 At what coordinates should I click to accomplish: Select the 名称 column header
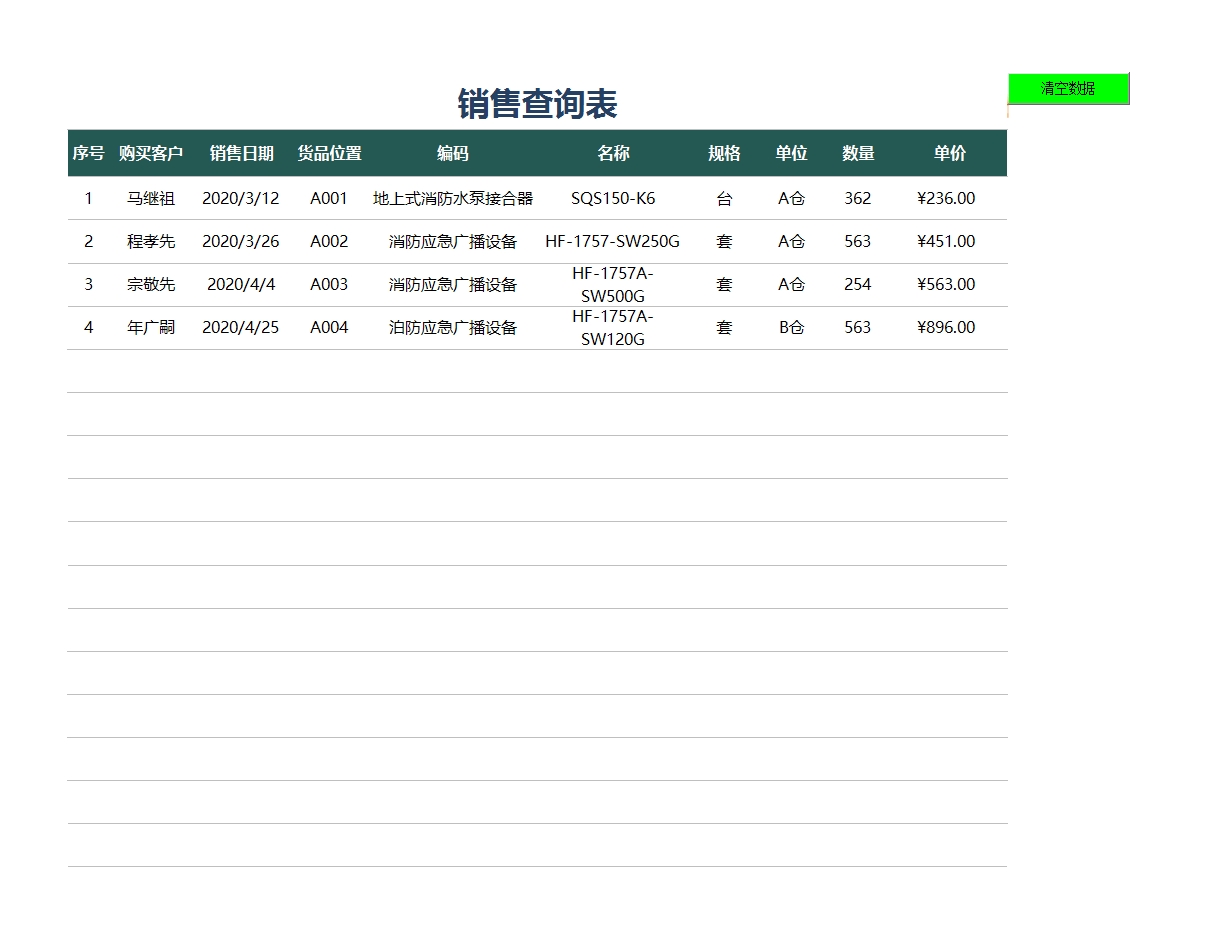[x=613, y=153]
